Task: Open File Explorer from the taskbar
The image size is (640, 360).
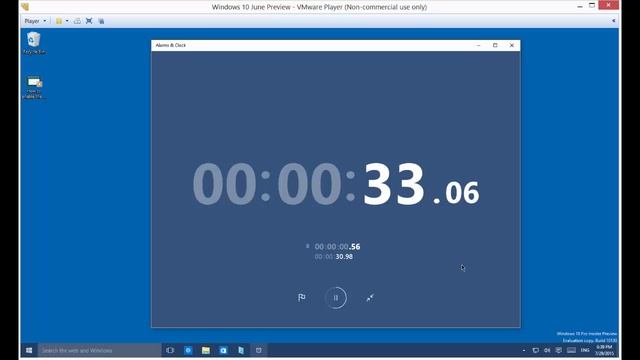Action: (x=206, y=350)
